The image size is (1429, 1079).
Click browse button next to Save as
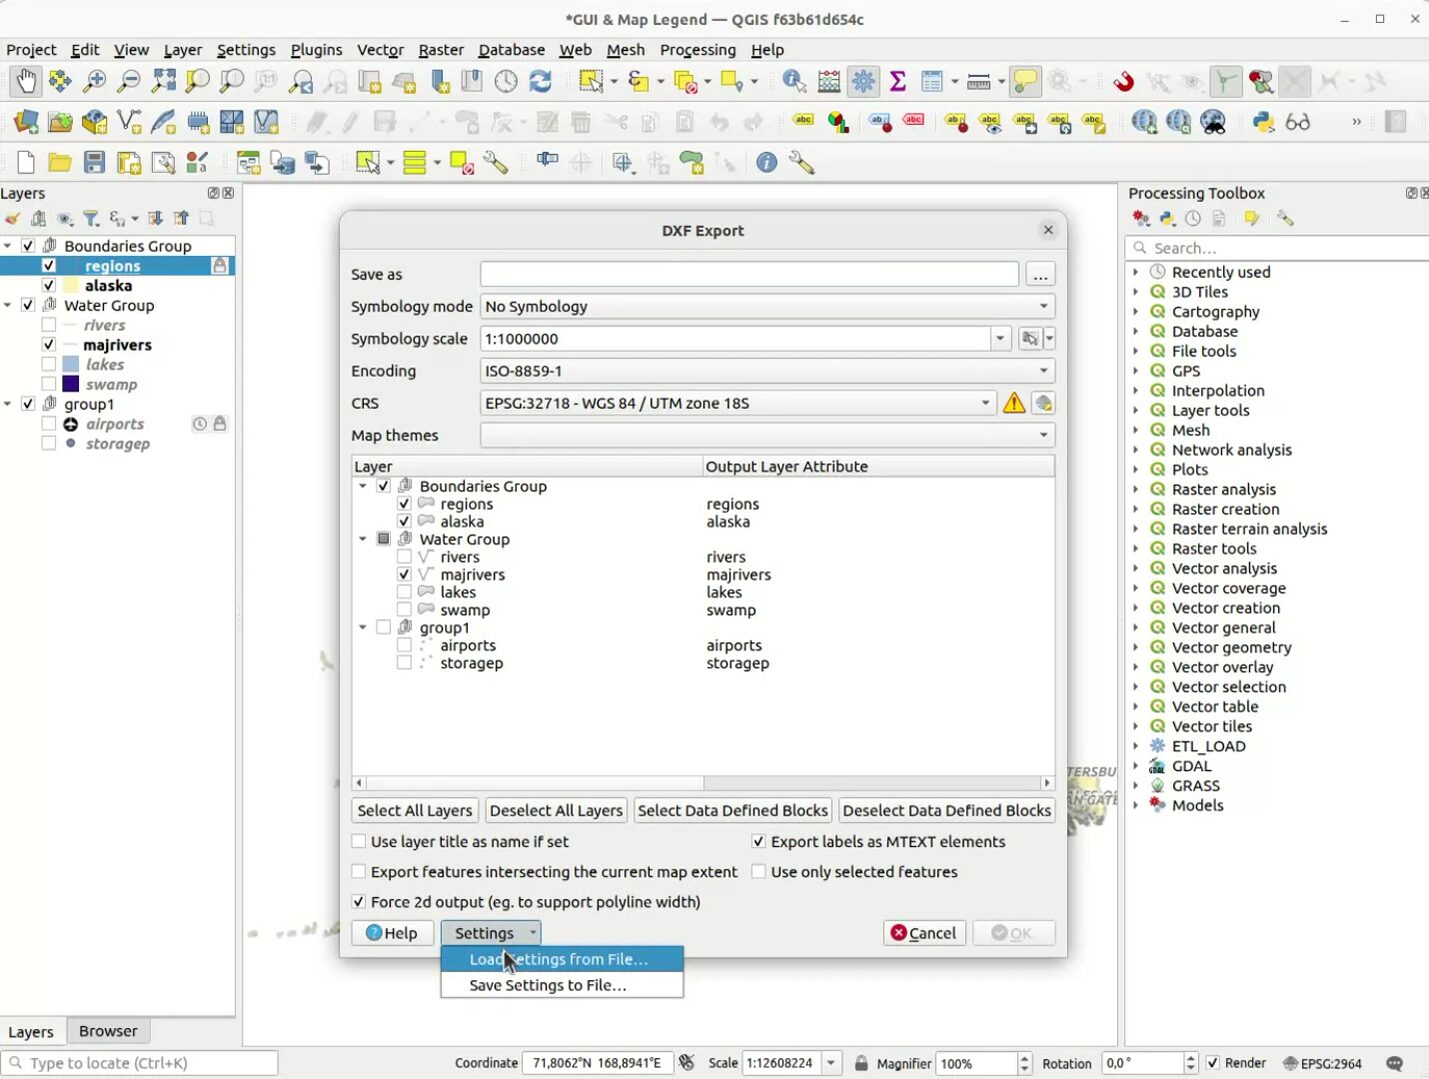pos(1040,275)
